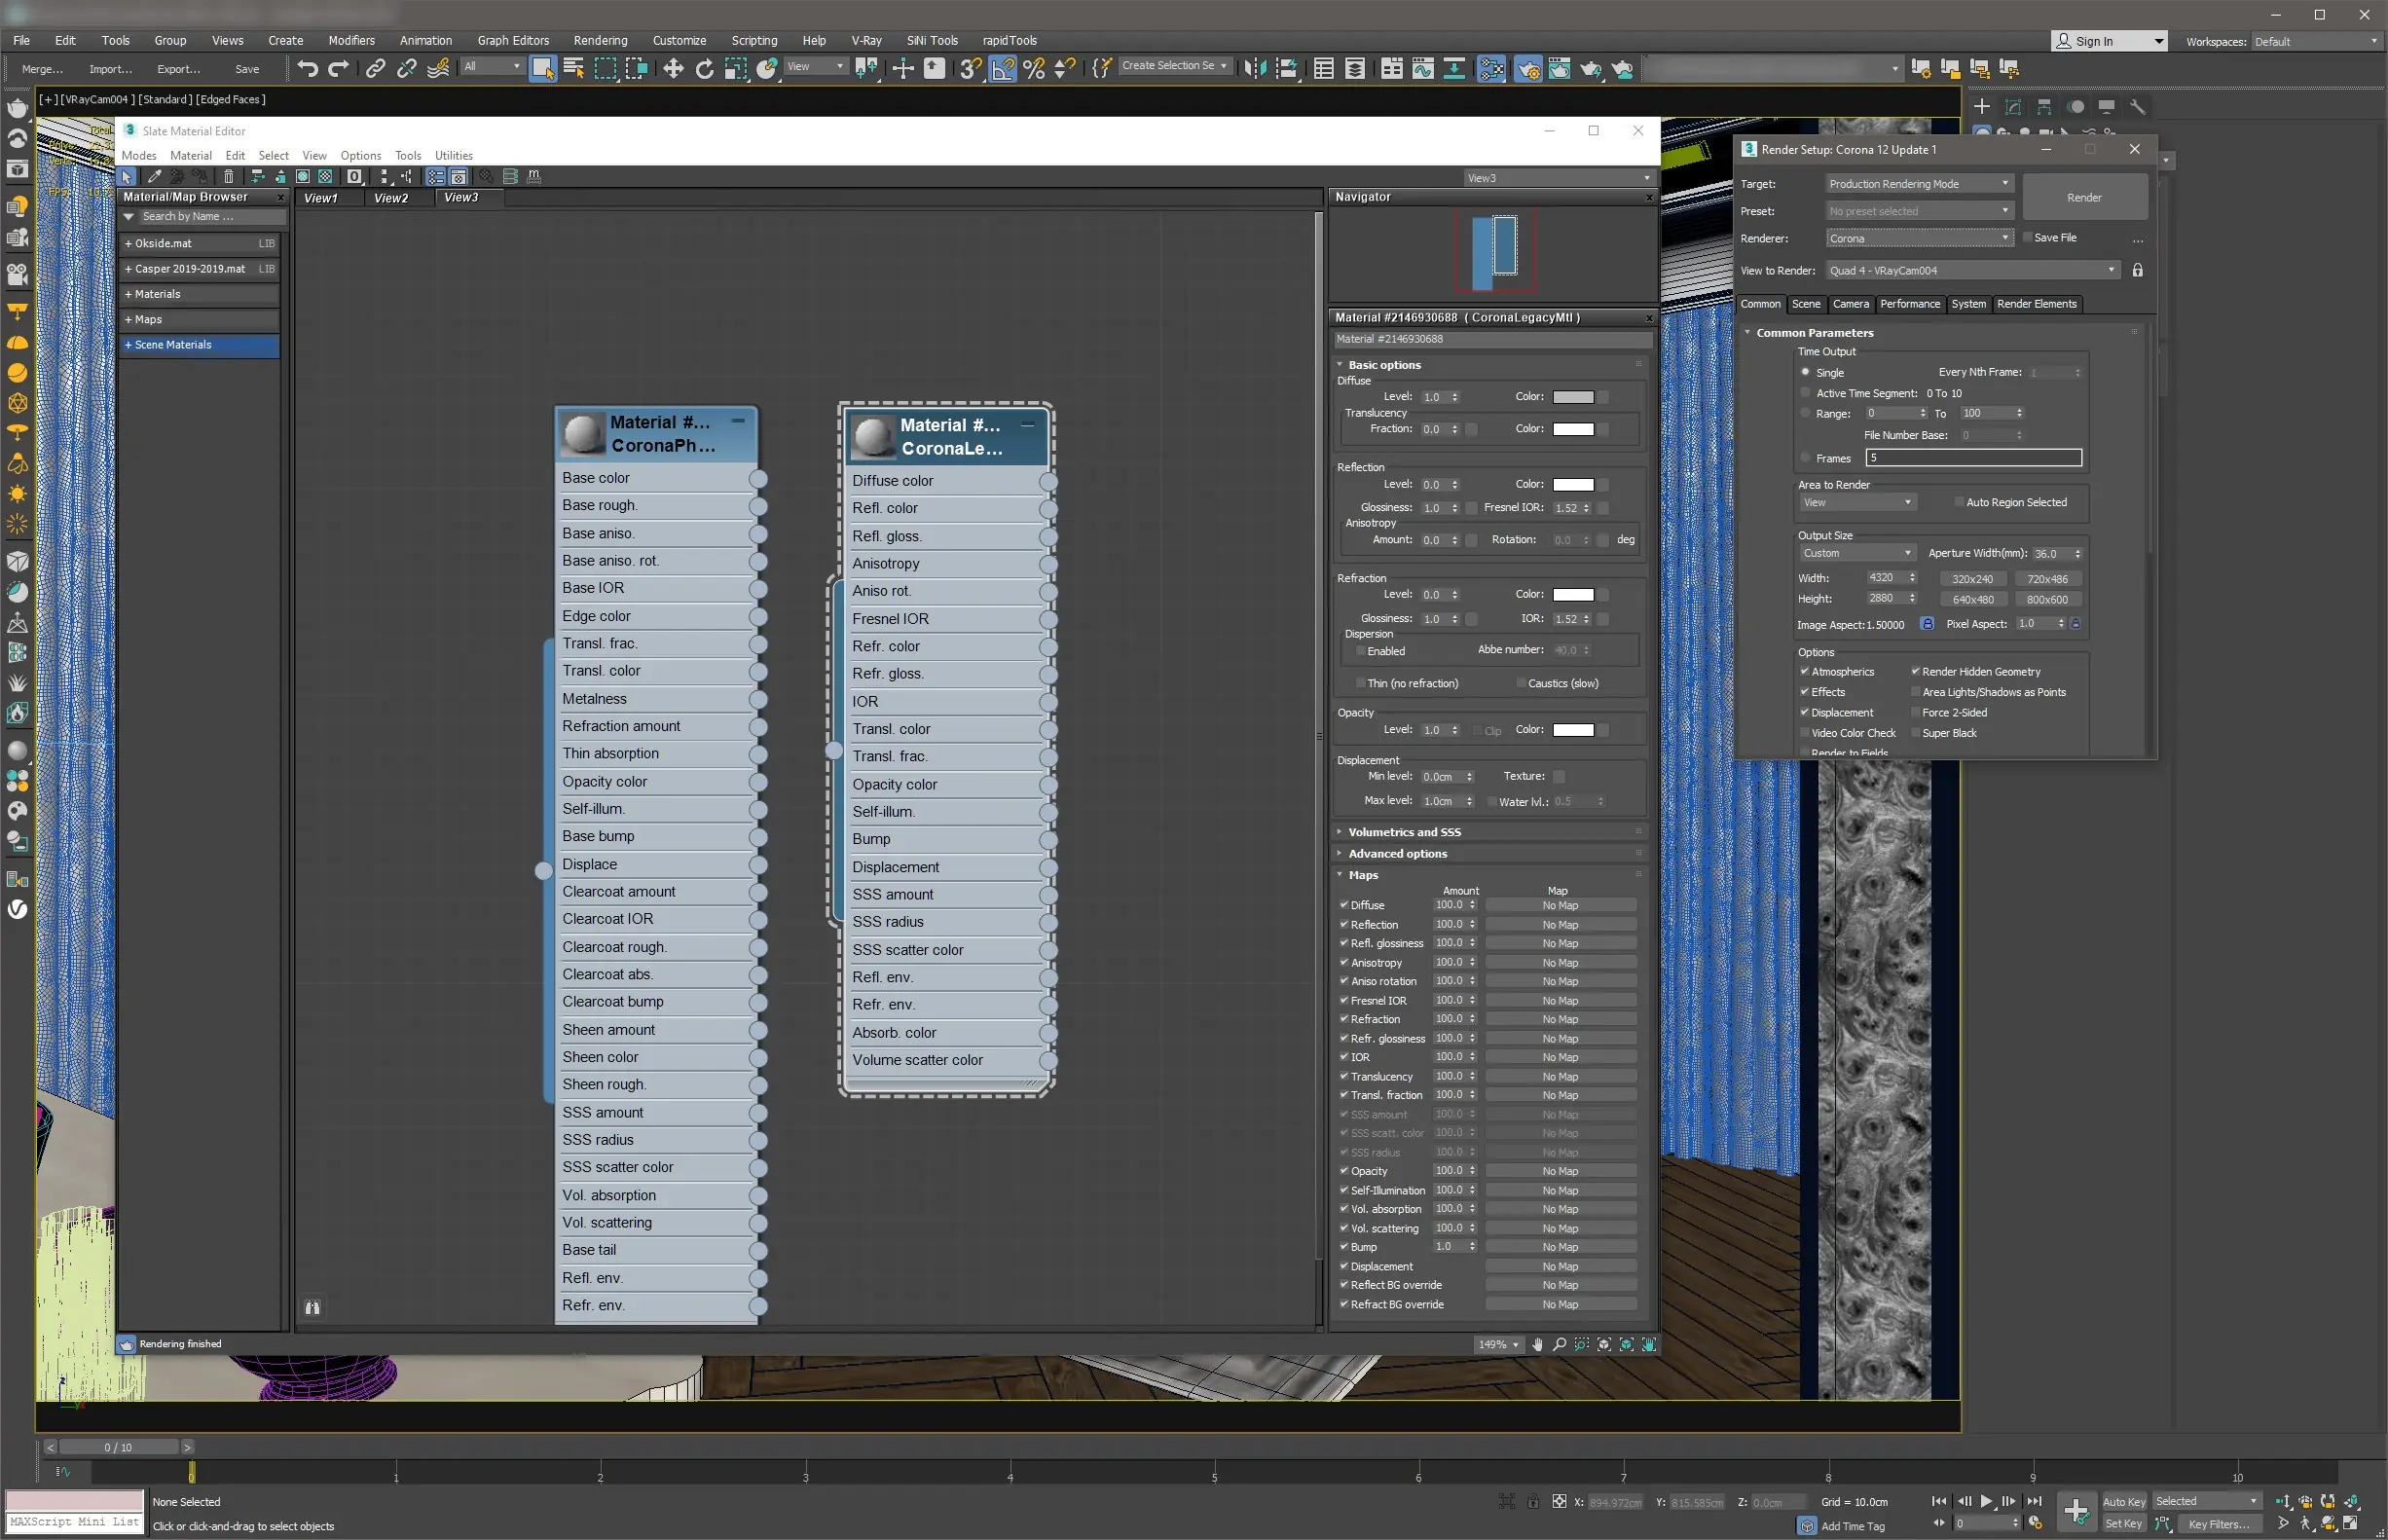Screen dimensions: 2388x1540
Task: Click the 320x240 output size preset
Action: click(1972, 578)
